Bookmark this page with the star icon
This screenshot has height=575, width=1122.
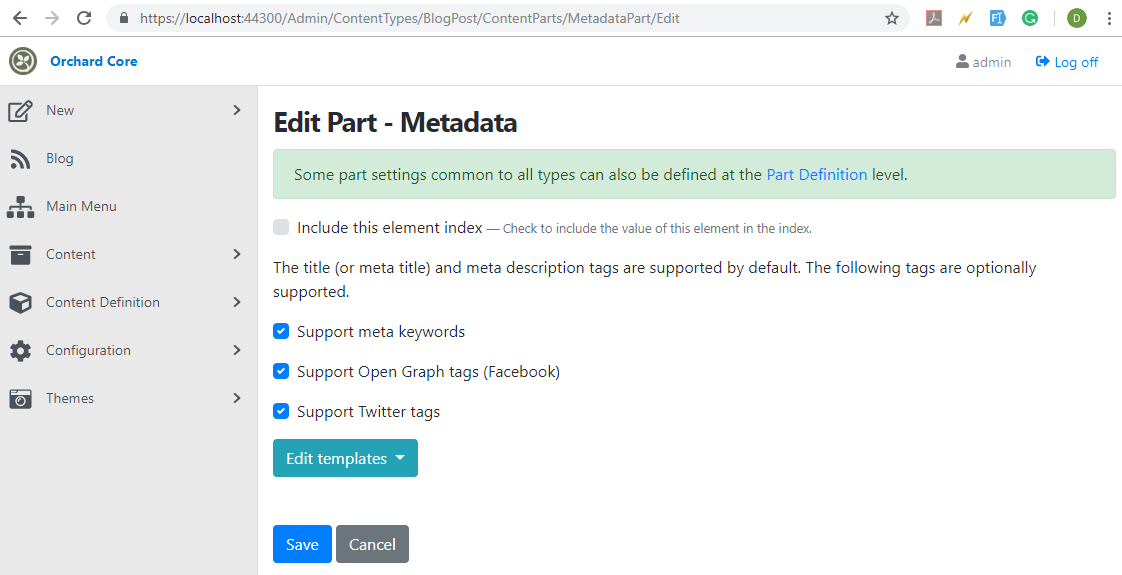(892, 19)
